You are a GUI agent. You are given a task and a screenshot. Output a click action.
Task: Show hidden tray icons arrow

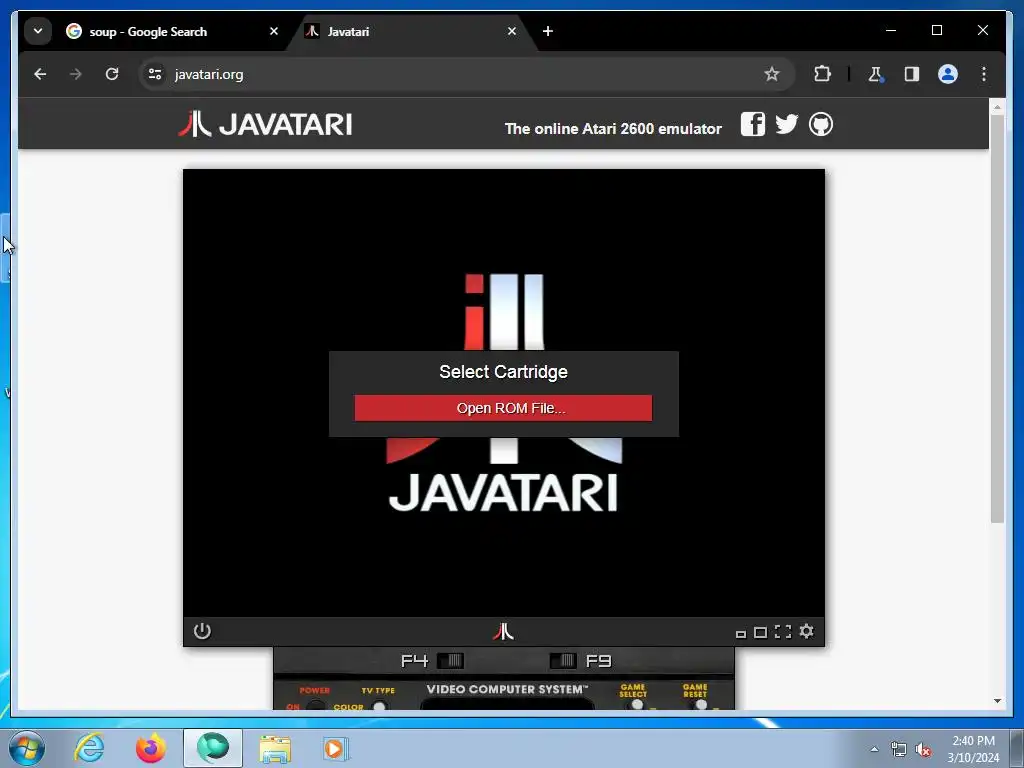tap(874, 749)
